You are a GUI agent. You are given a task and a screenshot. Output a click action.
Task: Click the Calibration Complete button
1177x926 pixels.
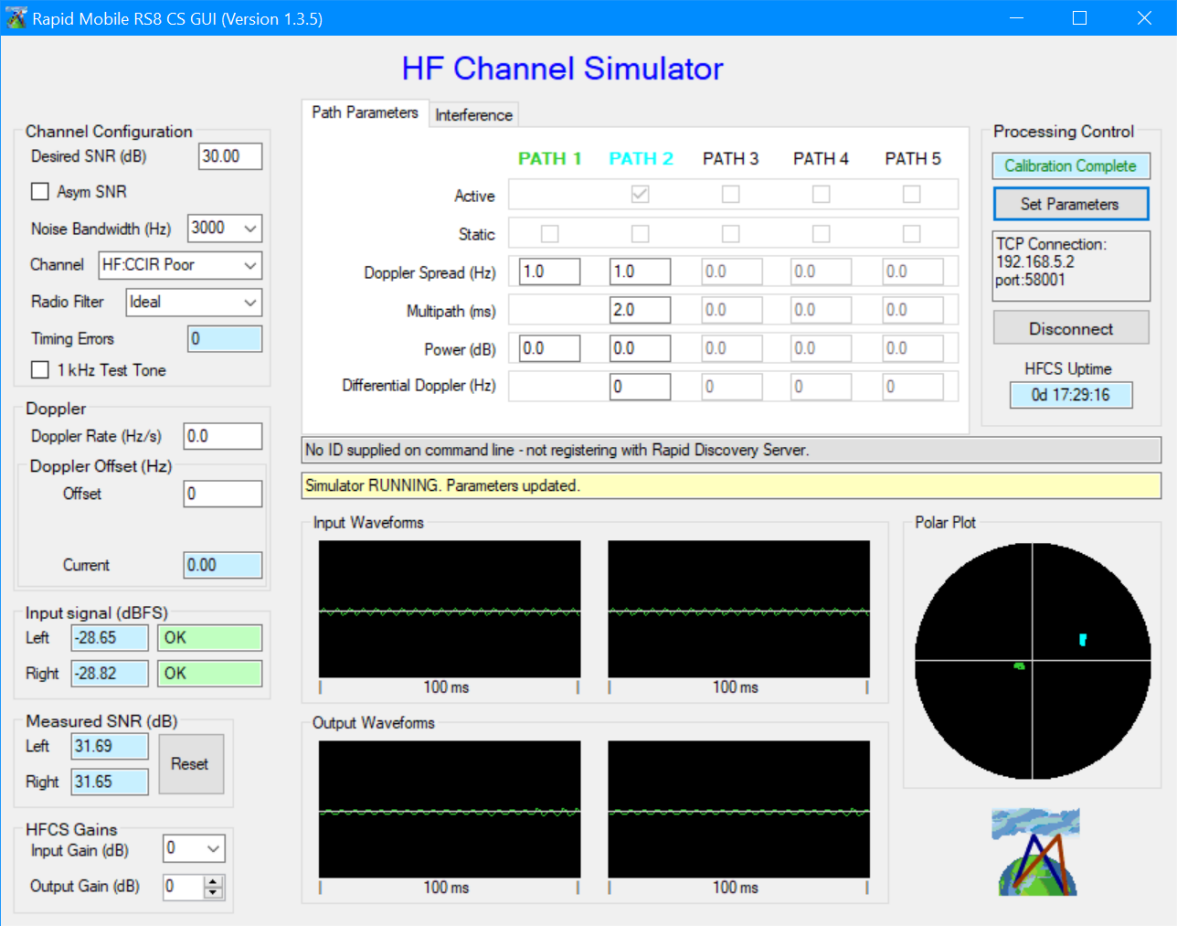(x=1070, y=166)
